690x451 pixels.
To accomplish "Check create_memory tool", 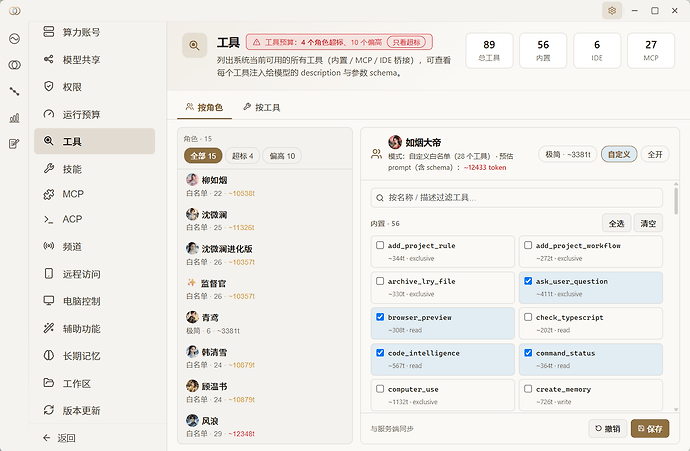I will [528, 389].
